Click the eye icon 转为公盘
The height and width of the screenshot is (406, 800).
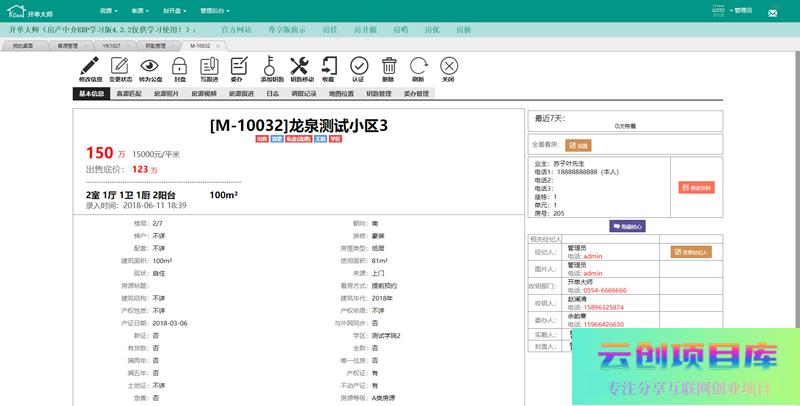point(149,65)
